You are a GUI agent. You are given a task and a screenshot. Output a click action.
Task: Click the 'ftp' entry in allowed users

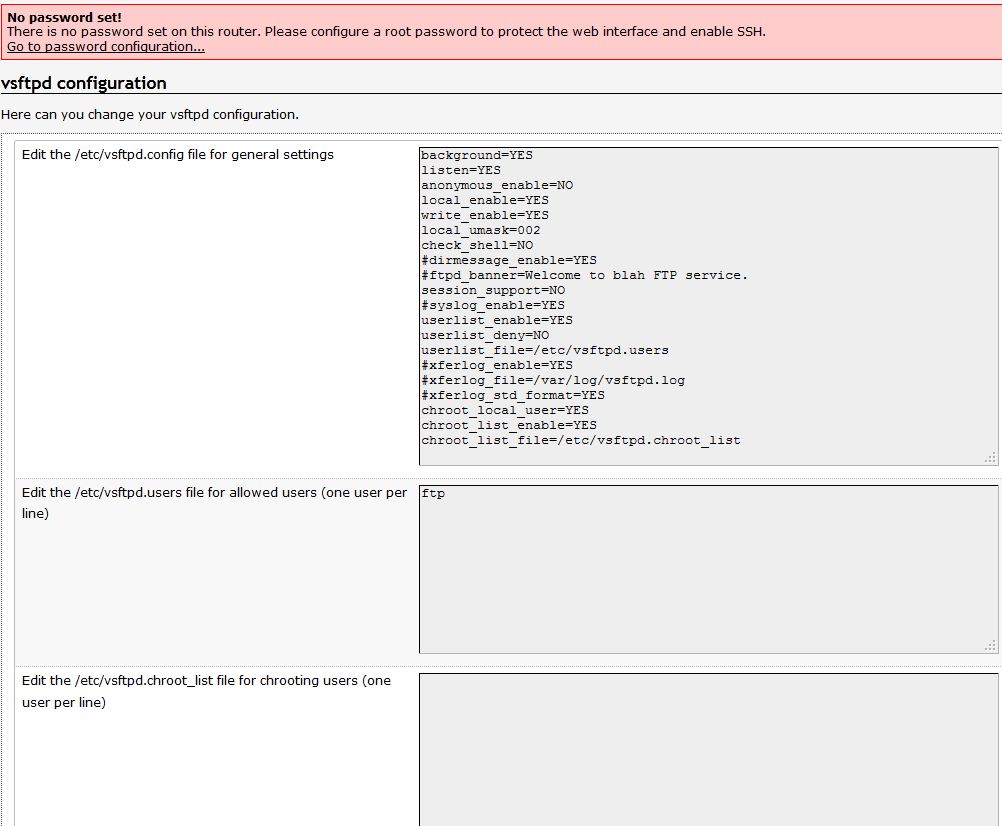tap(433, 493)
